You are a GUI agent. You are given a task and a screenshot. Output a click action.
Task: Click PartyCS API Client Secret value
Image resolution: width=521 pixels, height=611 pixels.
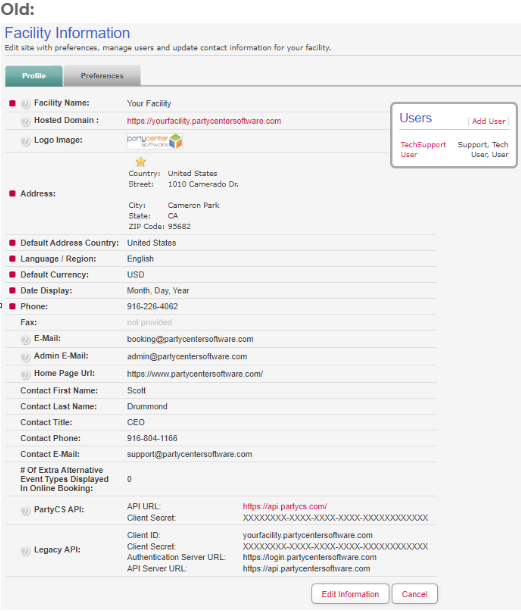click(x=335, y=518)
